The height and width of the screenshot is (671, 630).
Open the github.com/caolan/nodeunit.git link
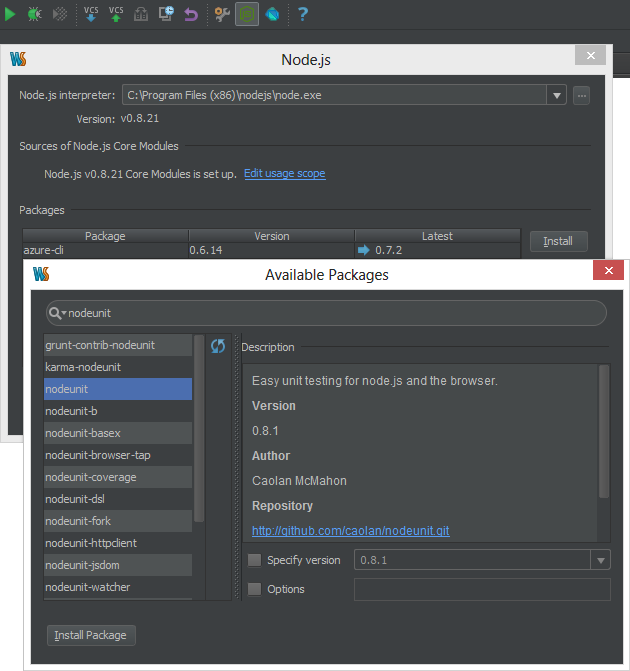tap(351, 531)
